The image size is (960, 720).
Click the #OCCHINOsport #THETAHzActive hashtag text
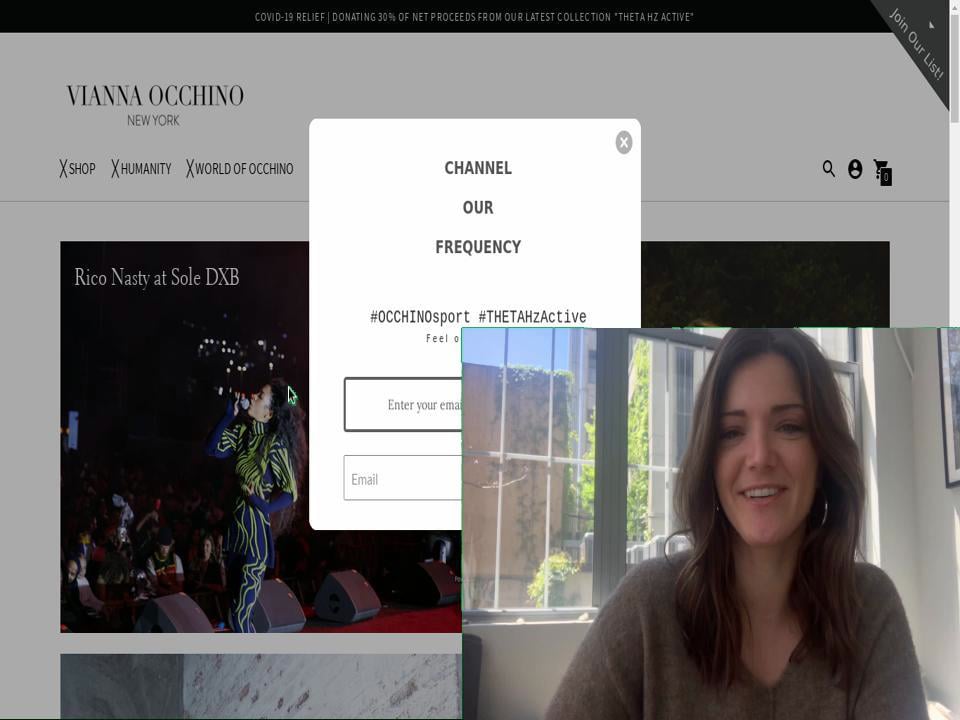(x=478, y=317)
